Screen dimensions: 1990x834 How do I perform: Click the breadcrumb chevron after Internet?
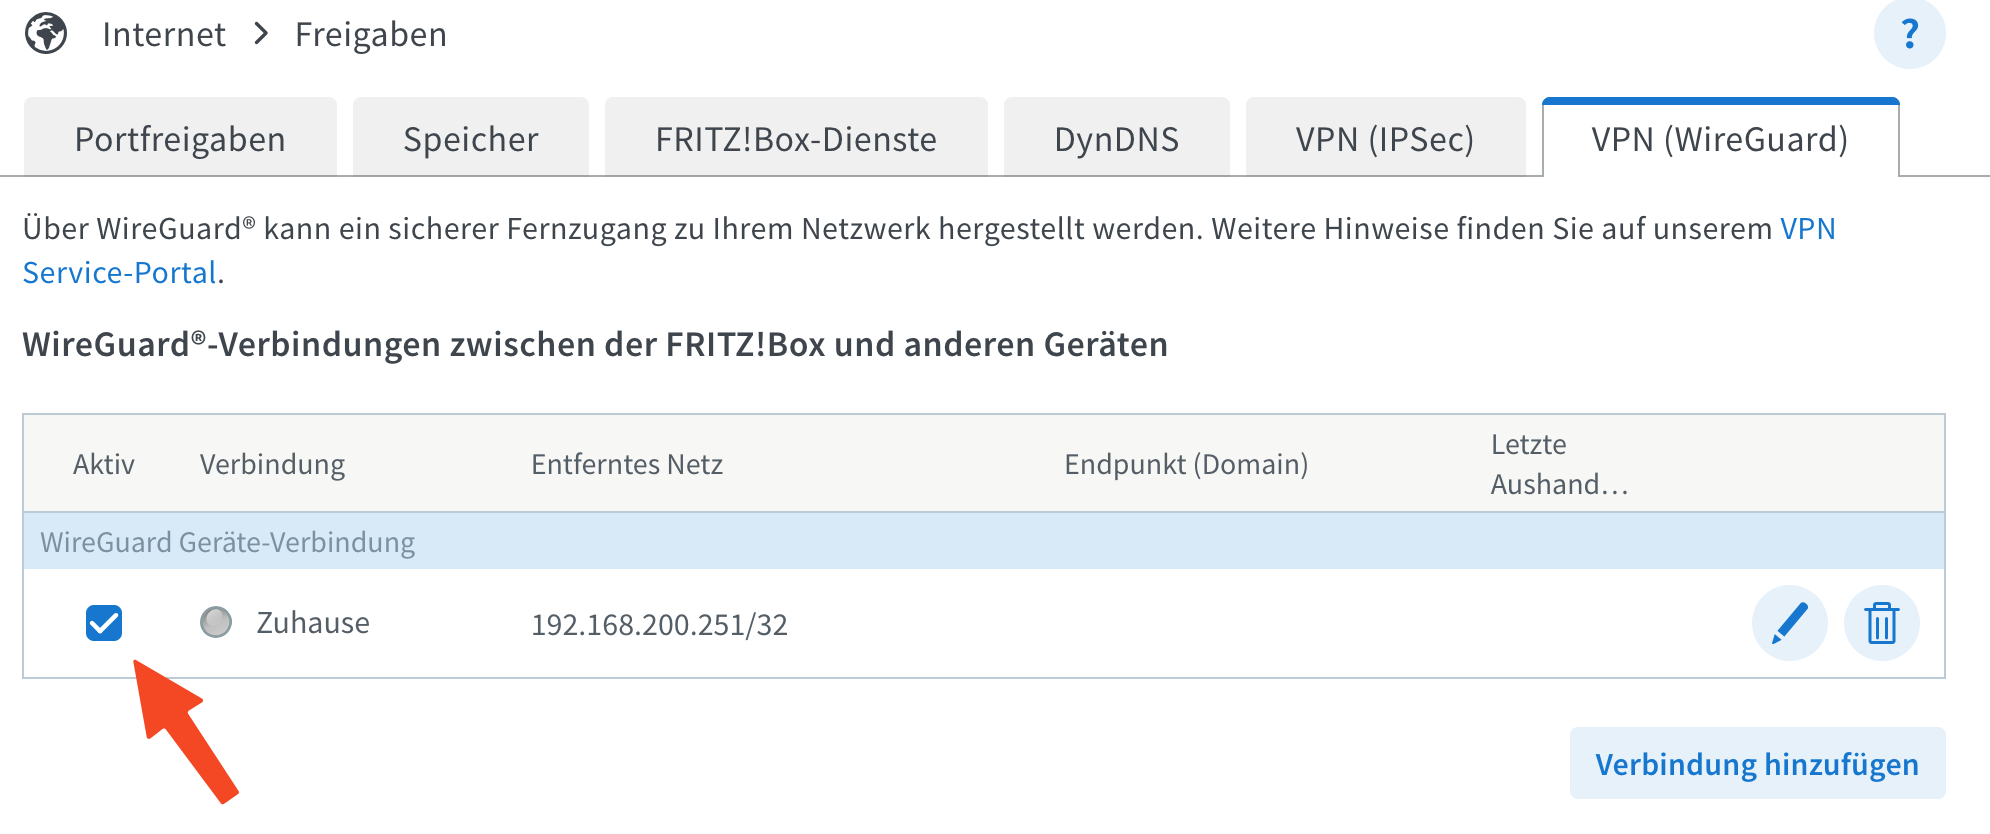click(261, 34)
